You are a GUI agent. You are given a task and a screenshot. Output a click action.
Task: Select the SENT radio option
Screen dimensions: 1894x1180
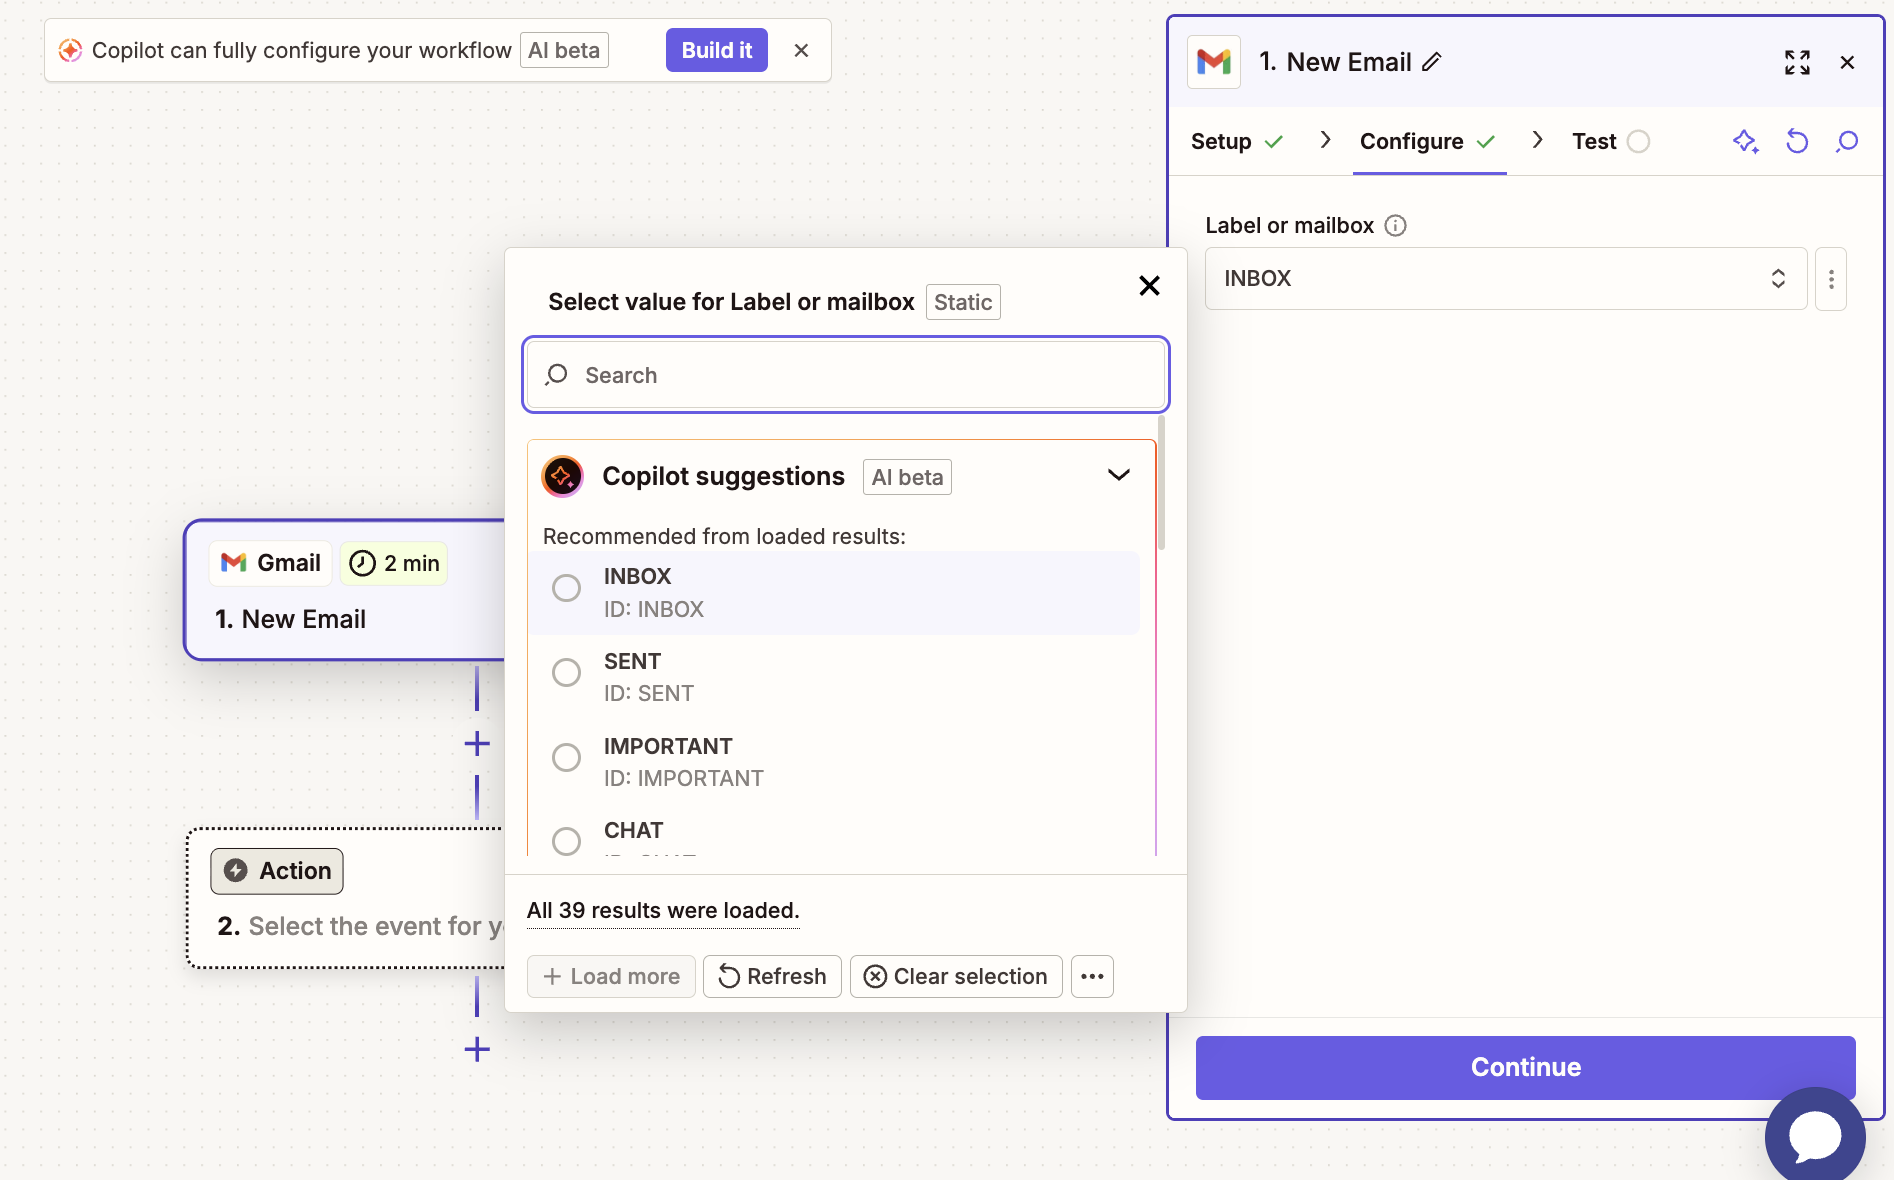567,673
